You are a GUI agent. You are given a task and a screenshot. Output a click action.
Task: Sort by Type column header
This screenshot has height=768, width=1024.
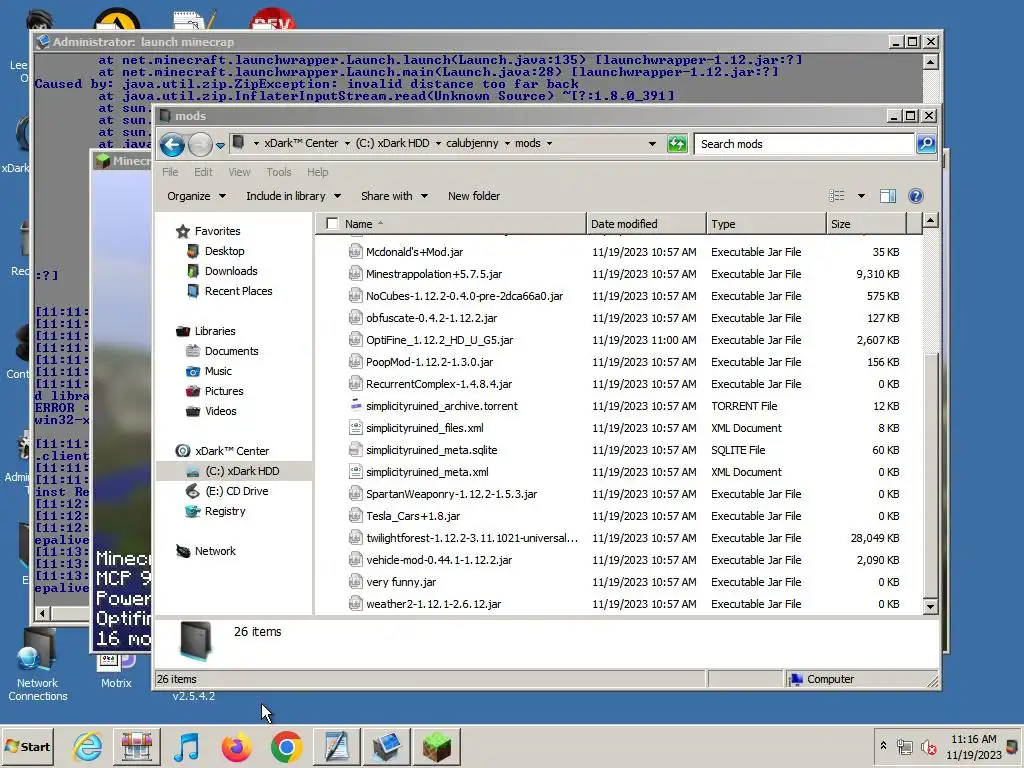766,223
